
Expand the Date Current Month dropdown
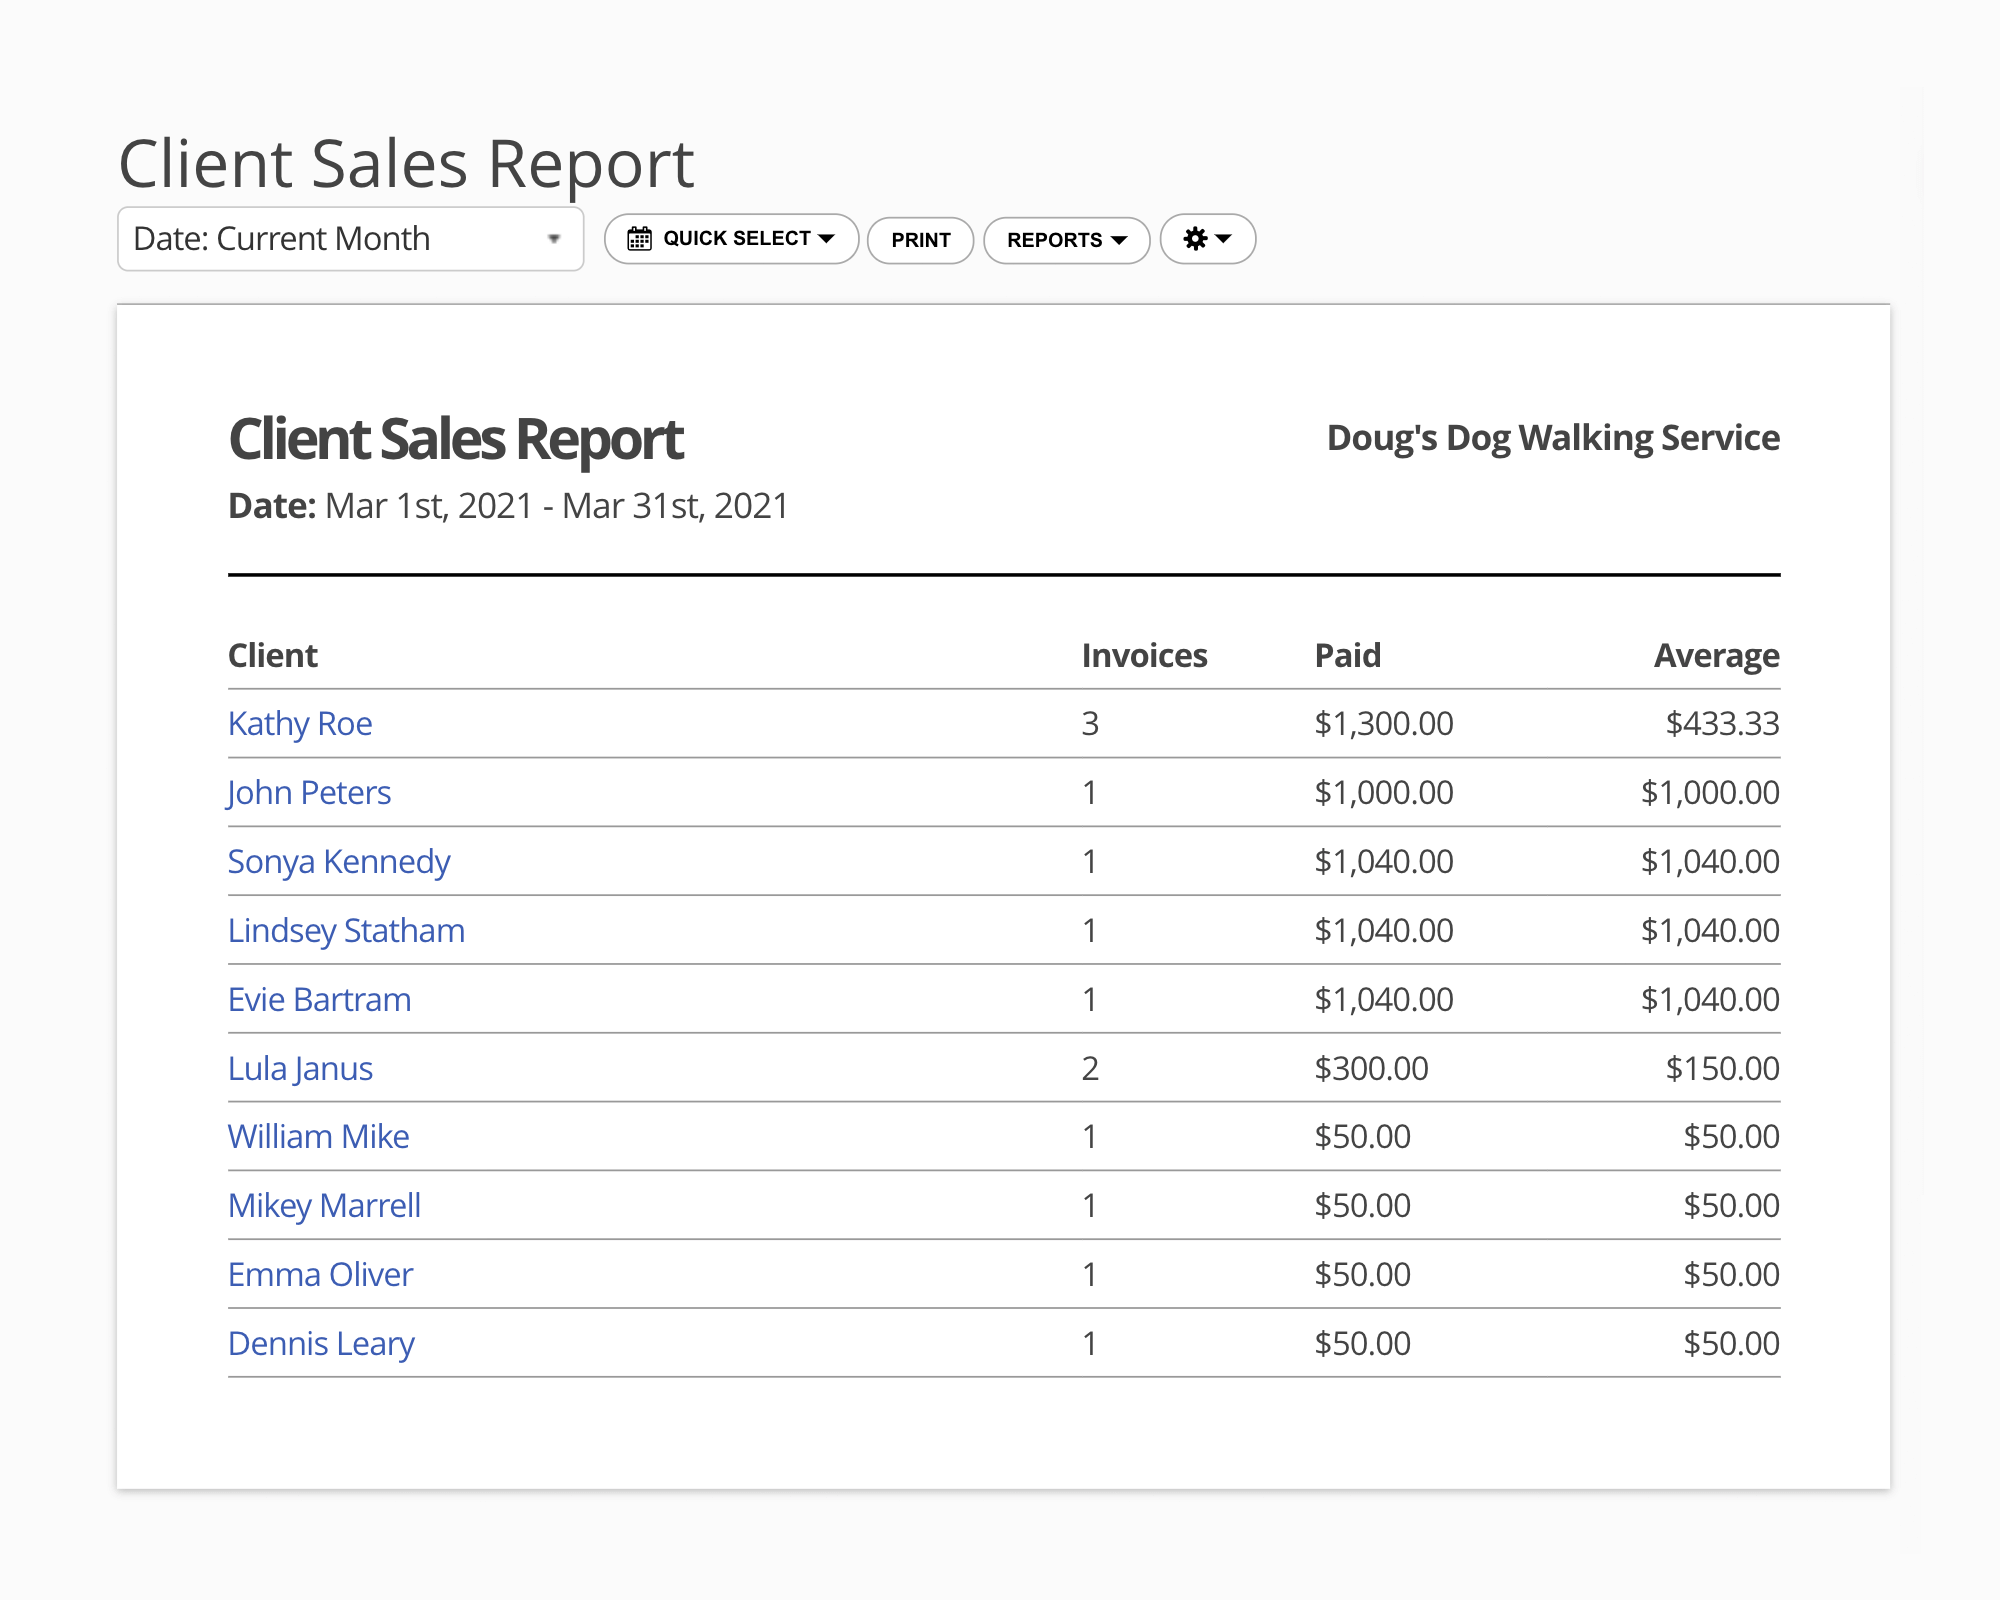click(350, 239)
